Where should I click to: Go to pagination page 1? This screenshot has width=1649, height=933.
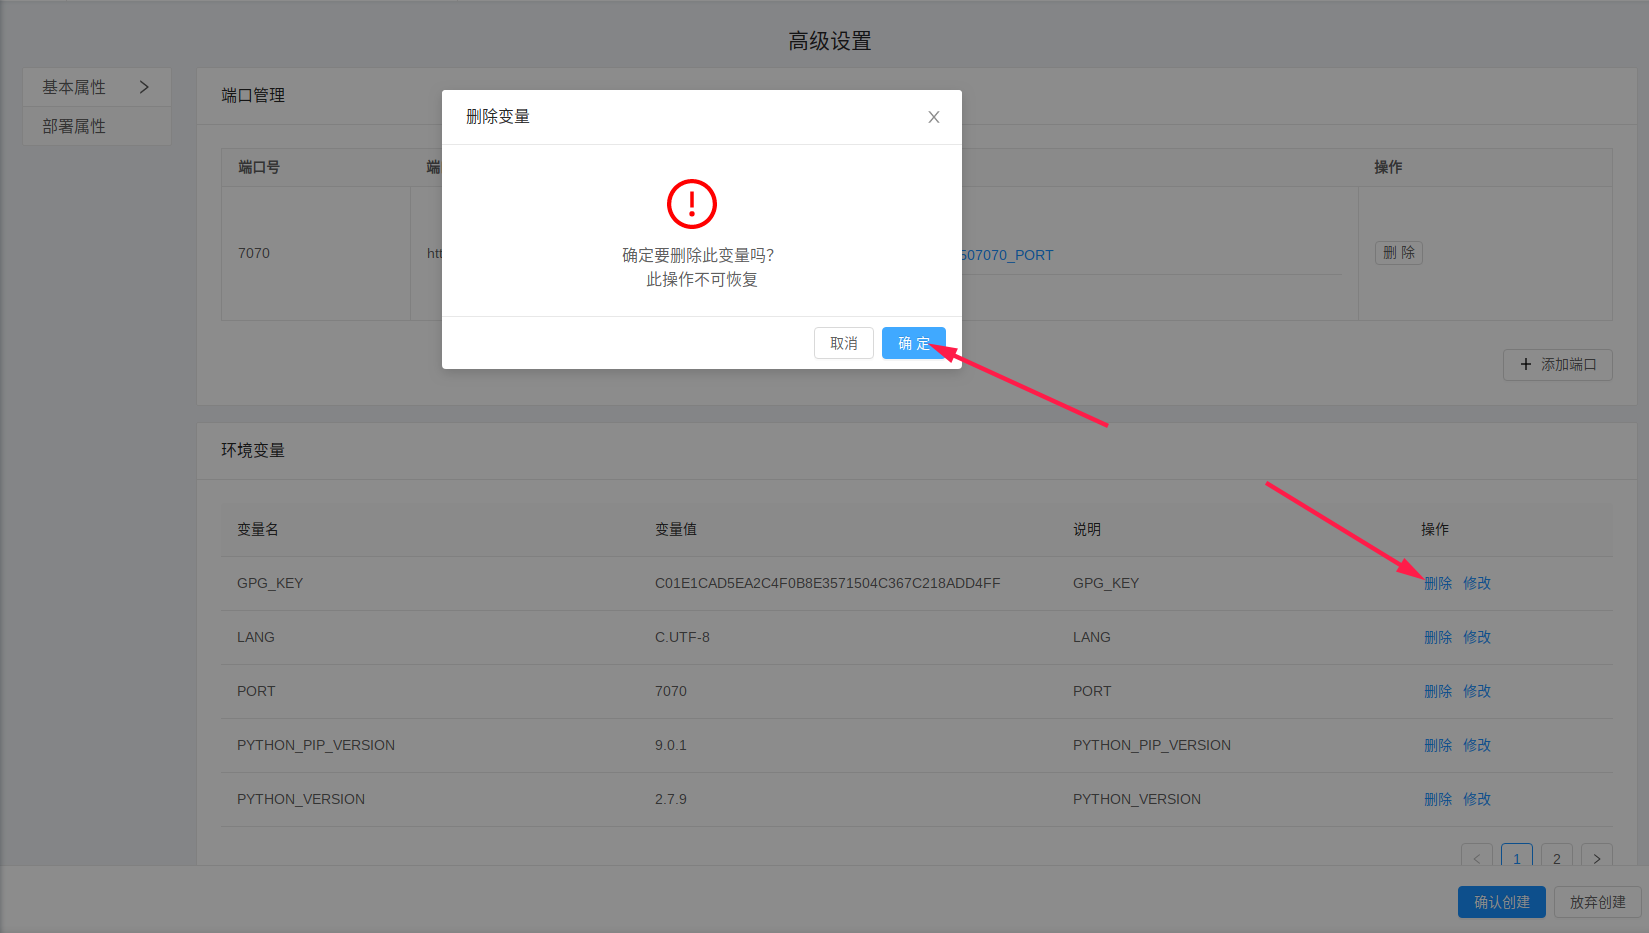point(1517,856)
